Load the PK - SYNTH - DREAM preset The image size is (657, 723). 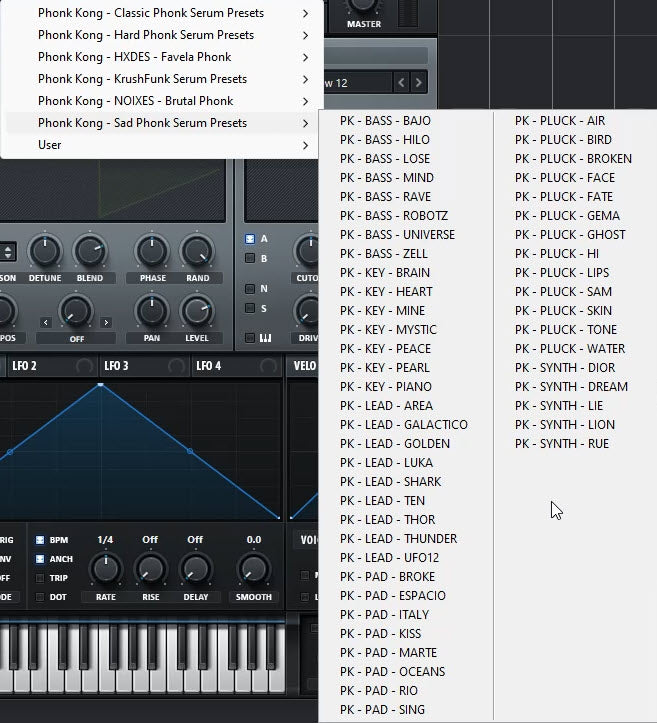point(571,387)
